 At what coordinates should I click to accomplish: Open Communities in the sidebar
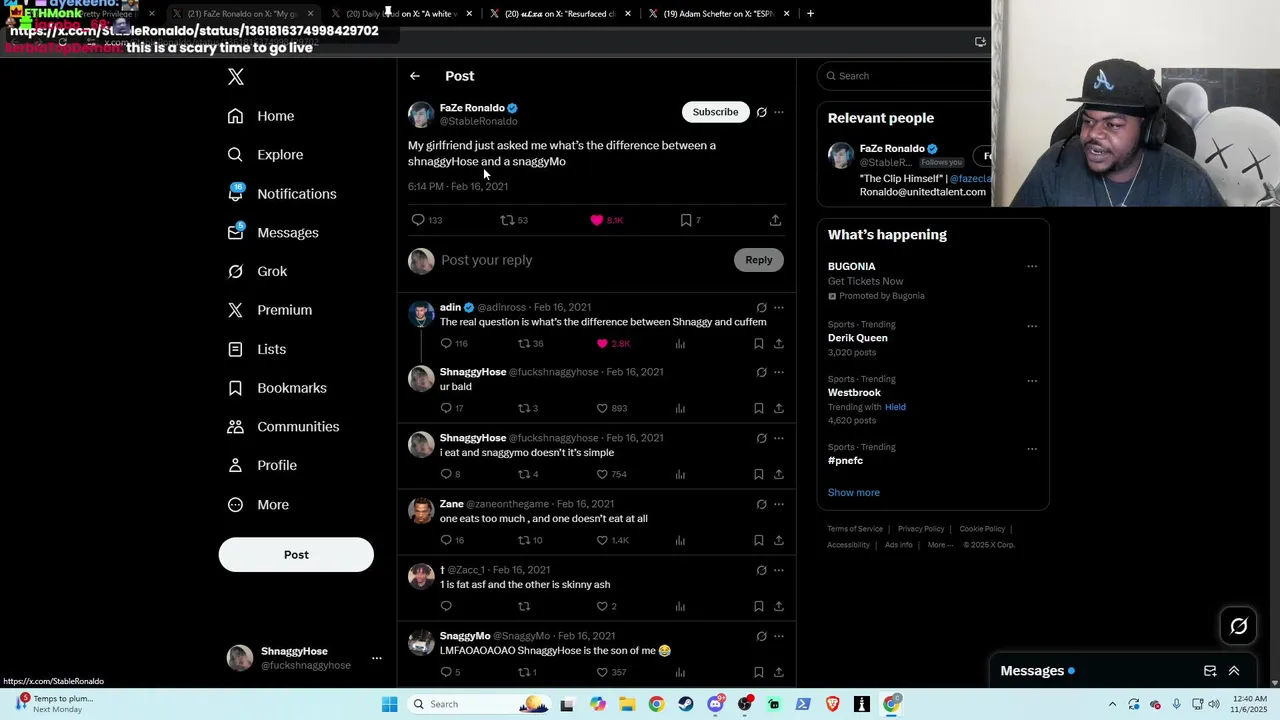click(283, 427)
